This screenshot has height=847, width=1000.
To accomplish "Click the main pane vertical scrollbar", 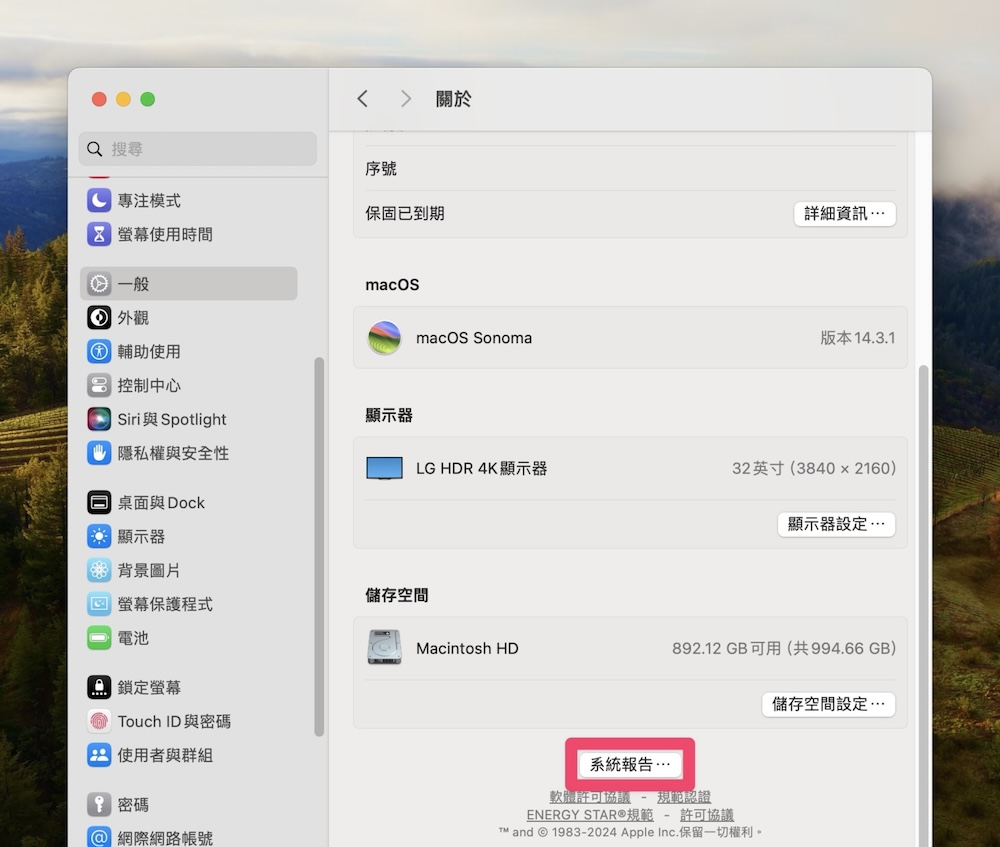I will [923, 606].
